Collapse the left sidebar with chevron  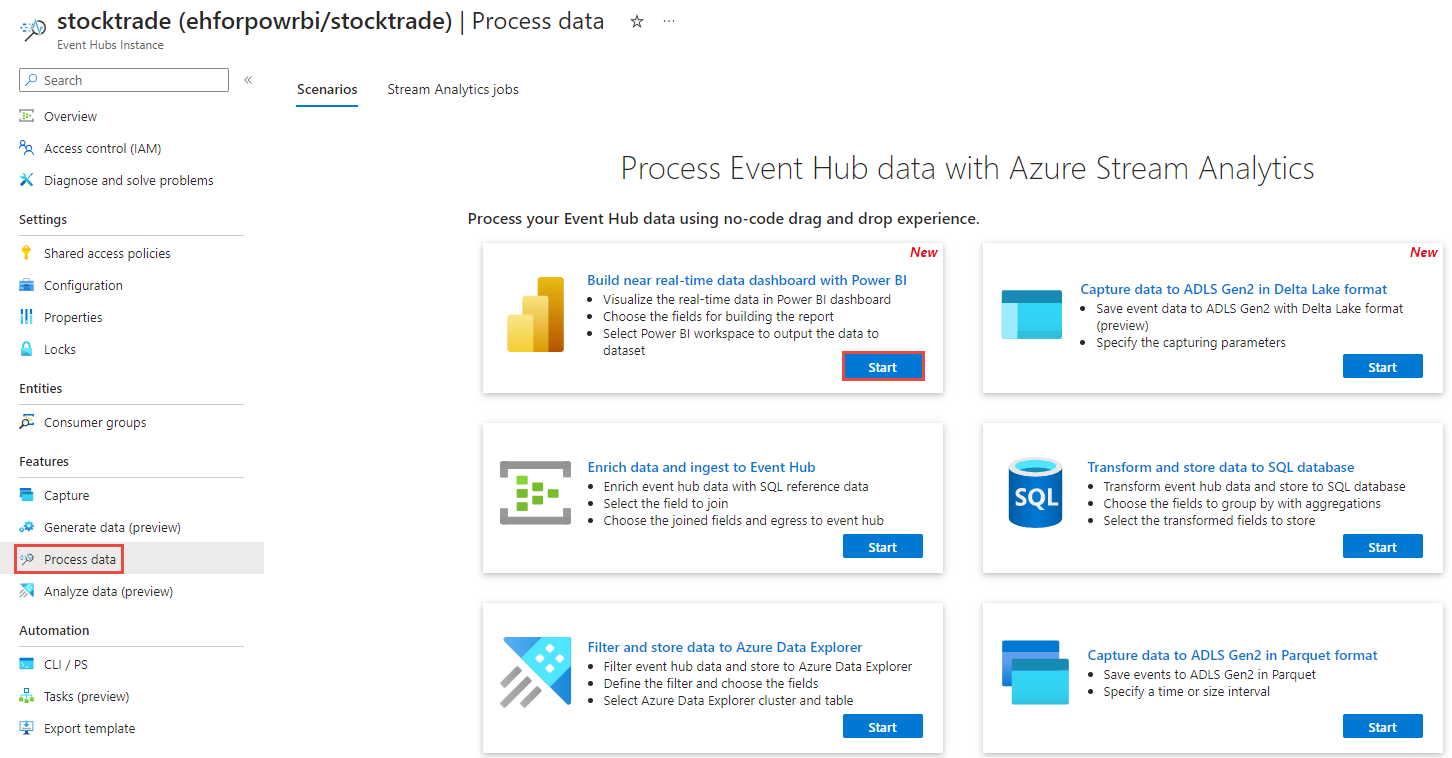248,80
